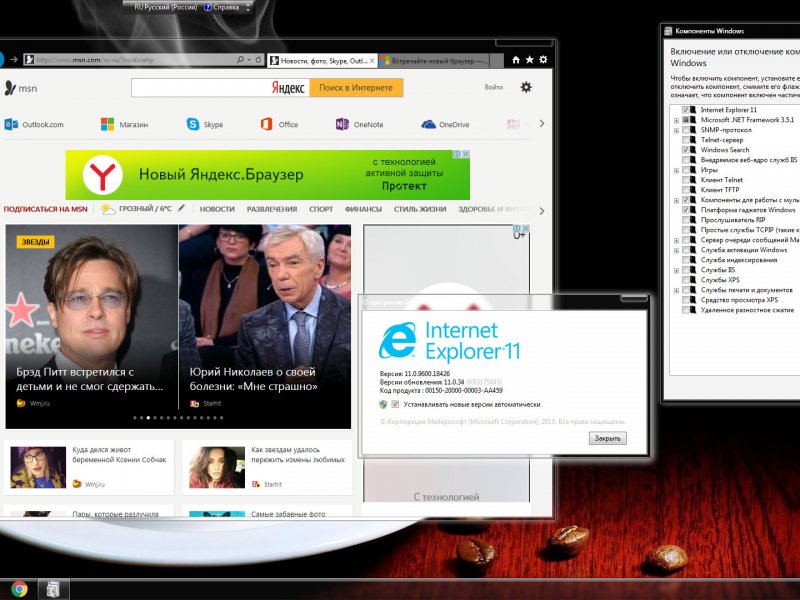The image size is (800, 600).
Task: Enable Клиент Telnet checkbox
Action: tap(686, 180)
